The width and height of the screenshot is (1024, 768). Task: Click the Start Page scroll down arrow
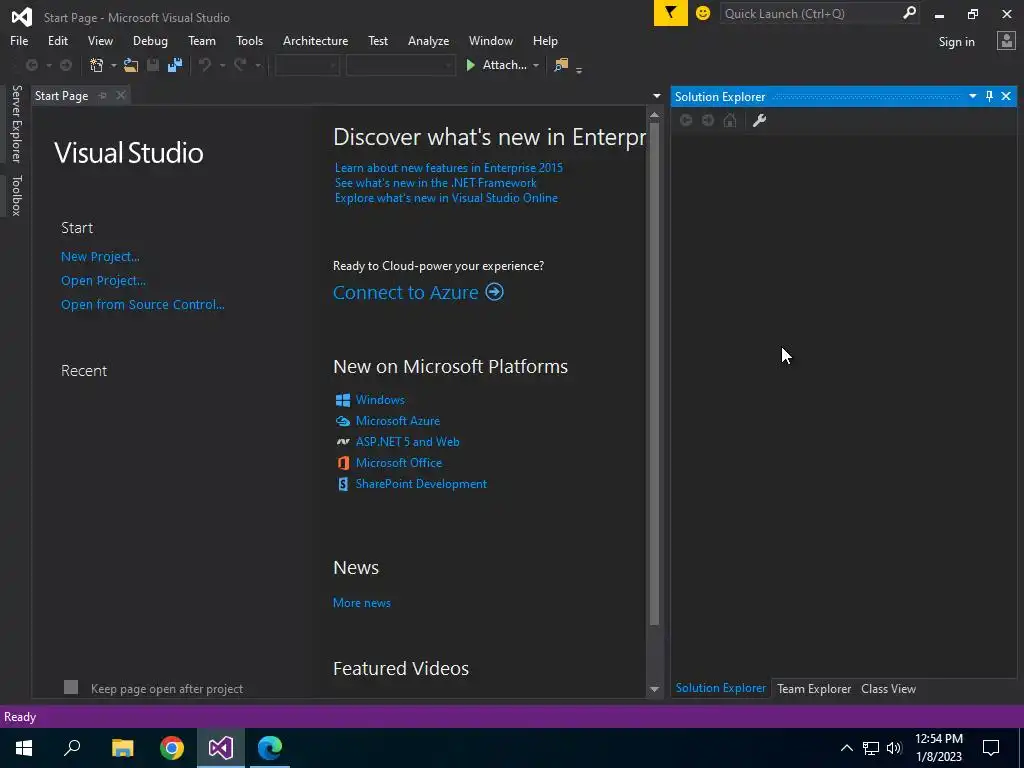pyautogui.click(x=654, y=689)
